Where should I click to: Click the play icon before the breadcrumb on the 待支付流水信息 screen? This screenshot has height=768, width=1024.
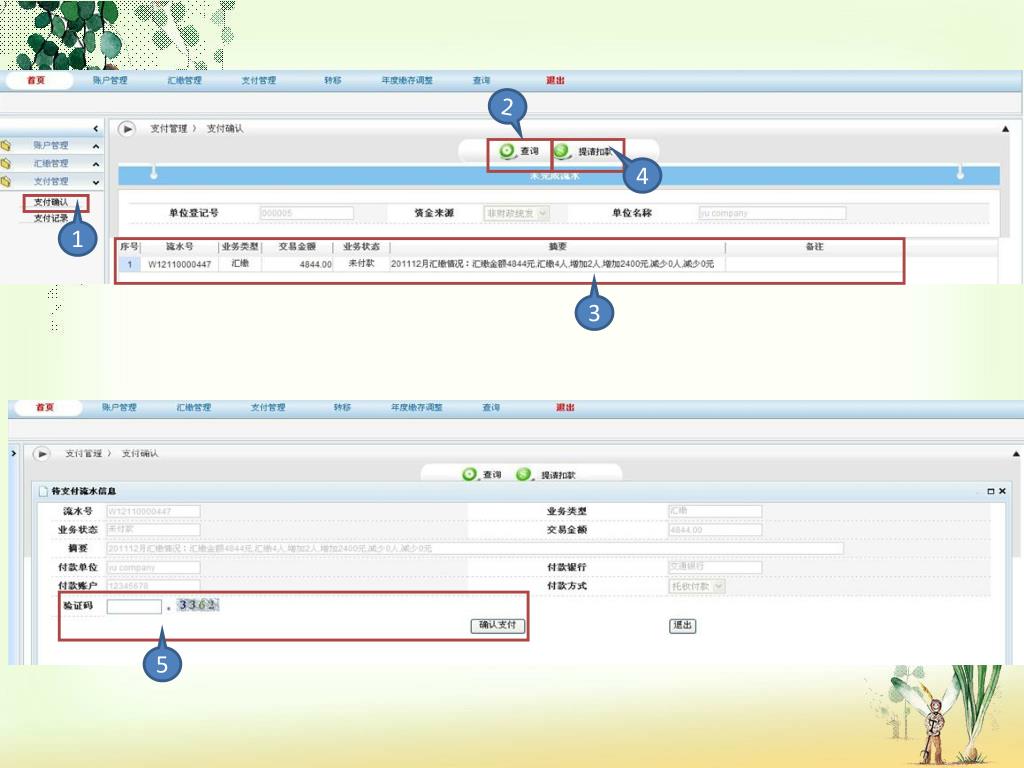tap(41, 453)
